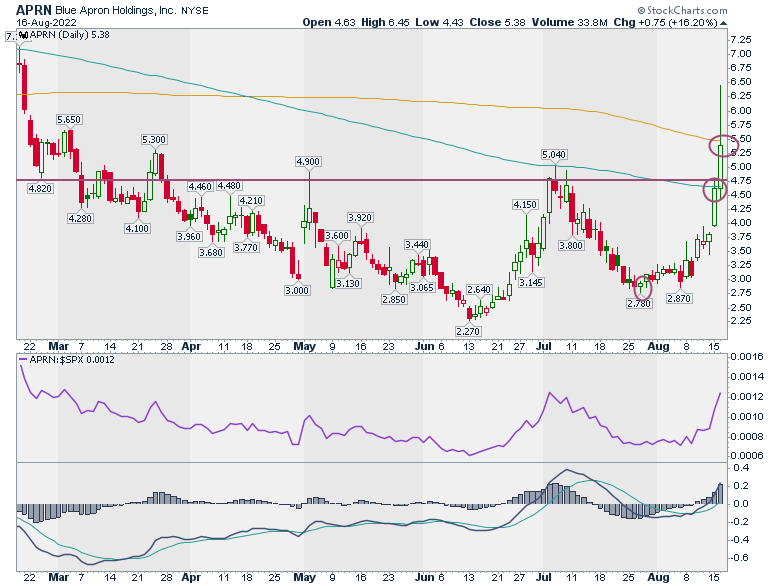The width and height of the screenshot is (780, 586).
Task: Click the 3.800 price label
Action: (571, 245)
